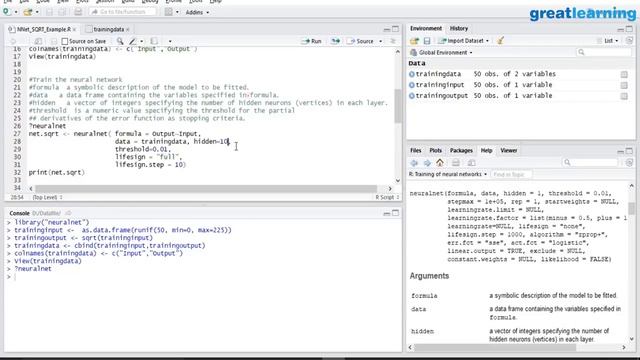The height and width of the screenshot is (360, 640).
Task: Select the Environment tab
Action: pos(426,29)
